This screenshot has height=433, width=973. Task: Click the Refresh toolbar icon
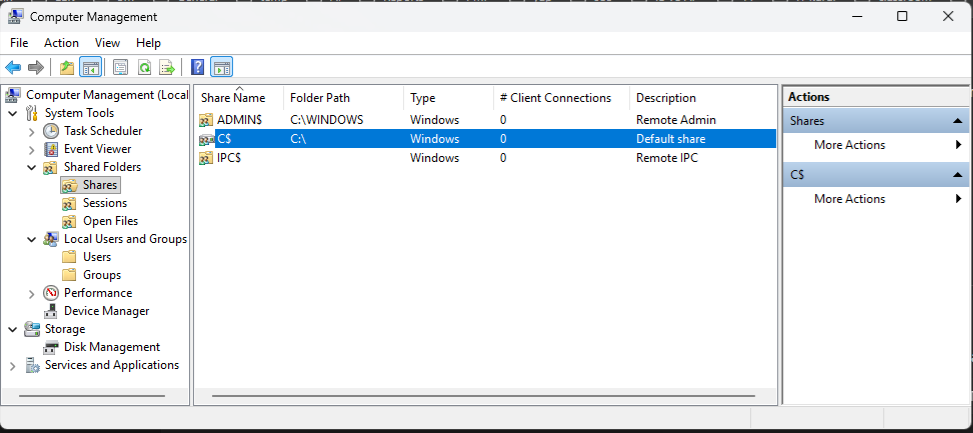(x=144, y=67)
